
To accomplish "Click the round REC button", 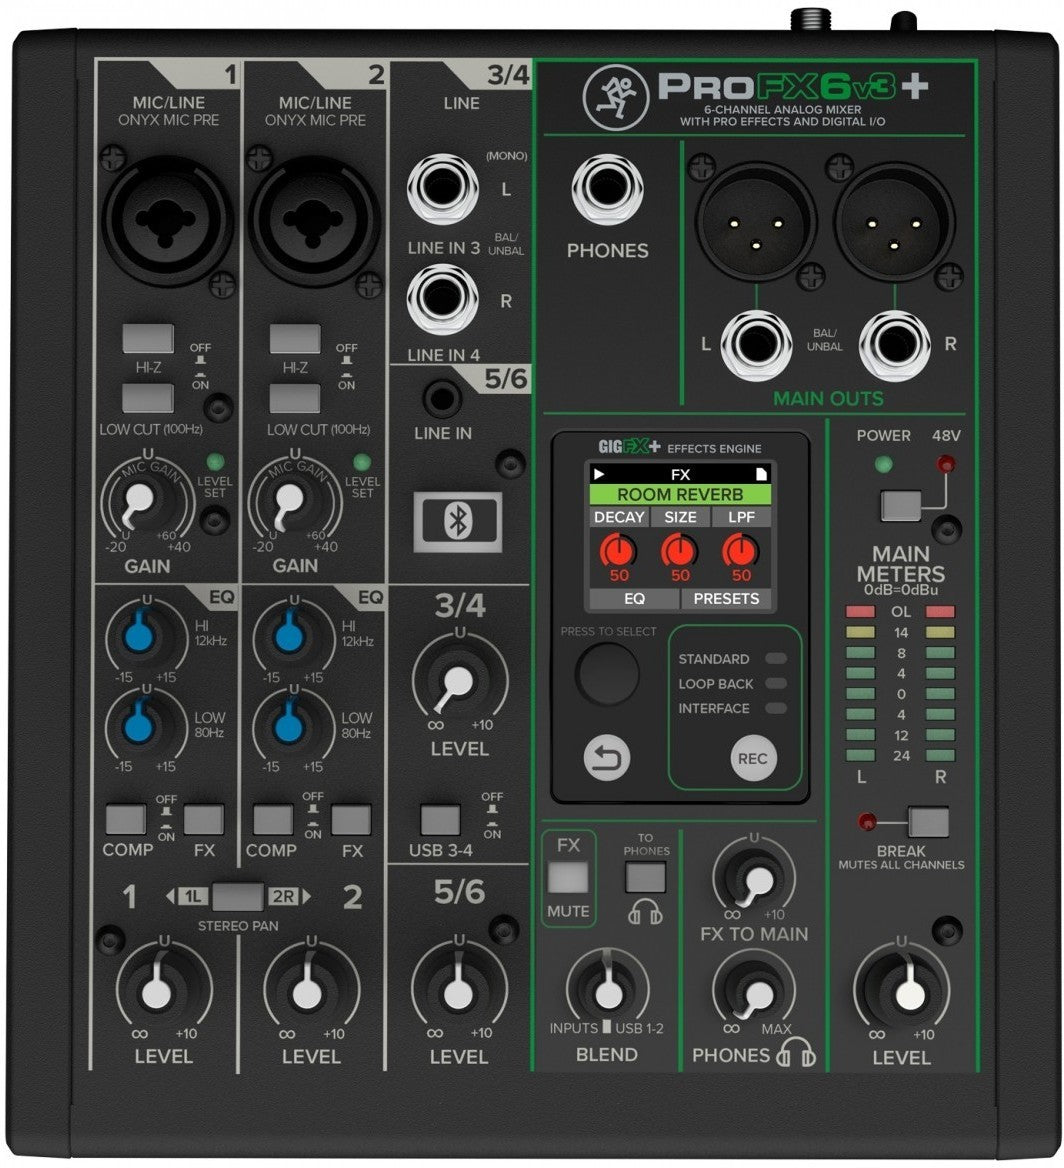I will click(x=753, y=758).
